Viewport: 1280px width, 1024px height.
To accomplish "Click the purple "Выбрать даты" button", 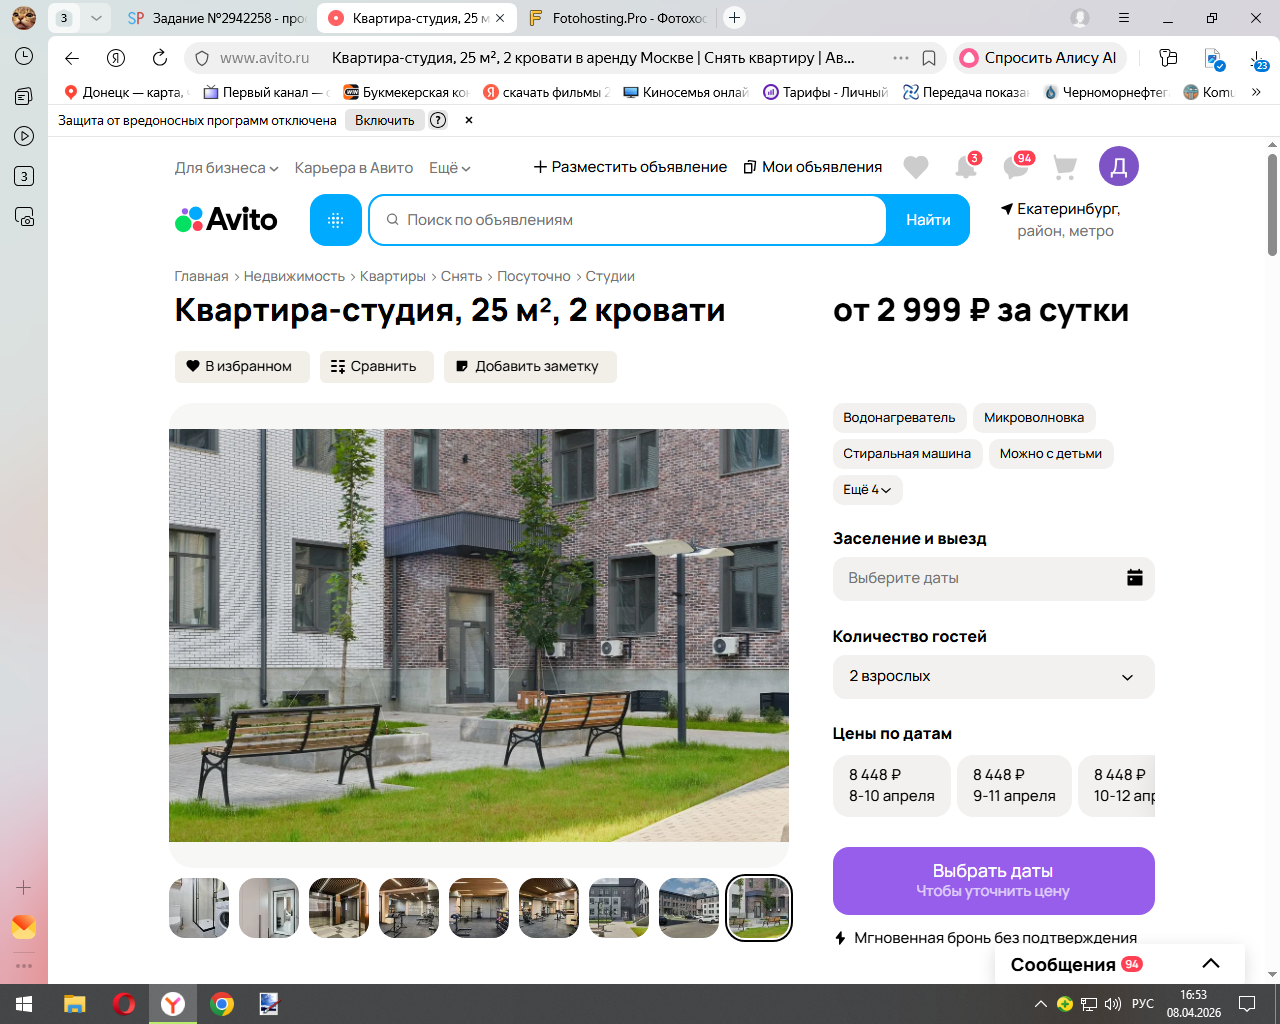I will pyautogui.click(x=993, y=881).
